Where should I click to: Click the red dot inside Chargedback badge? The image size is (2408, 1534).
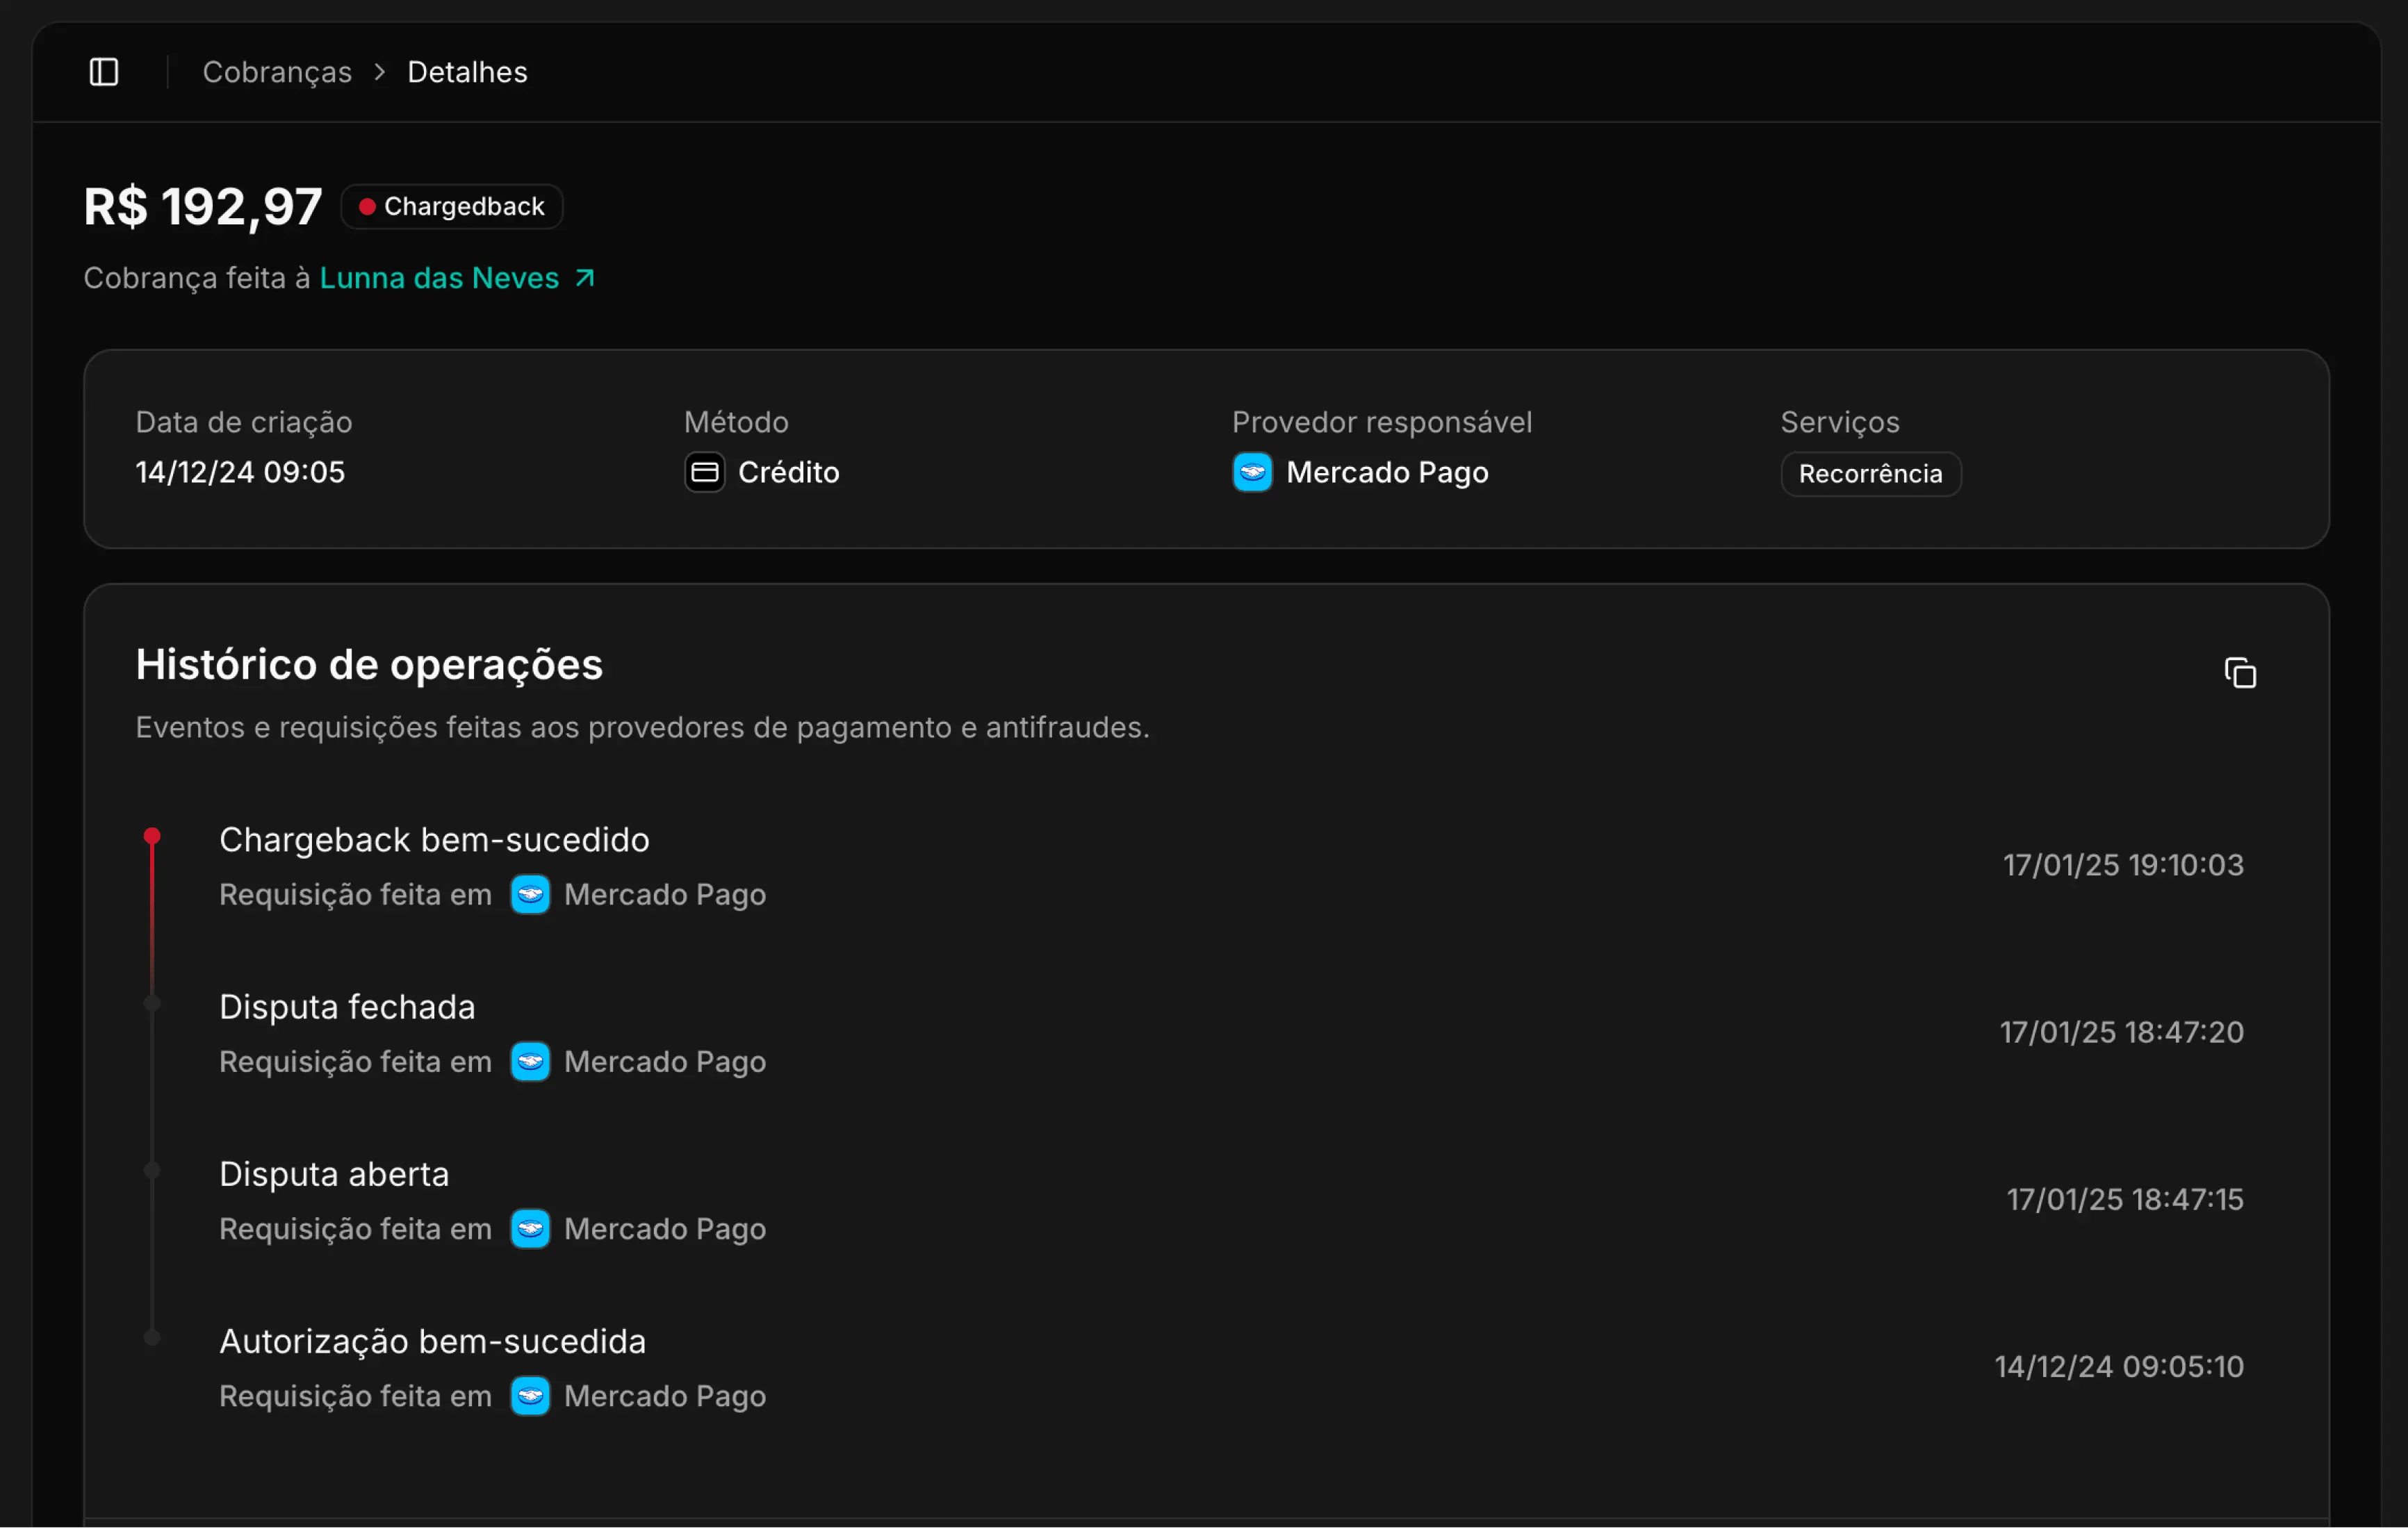tap(367, 207)
